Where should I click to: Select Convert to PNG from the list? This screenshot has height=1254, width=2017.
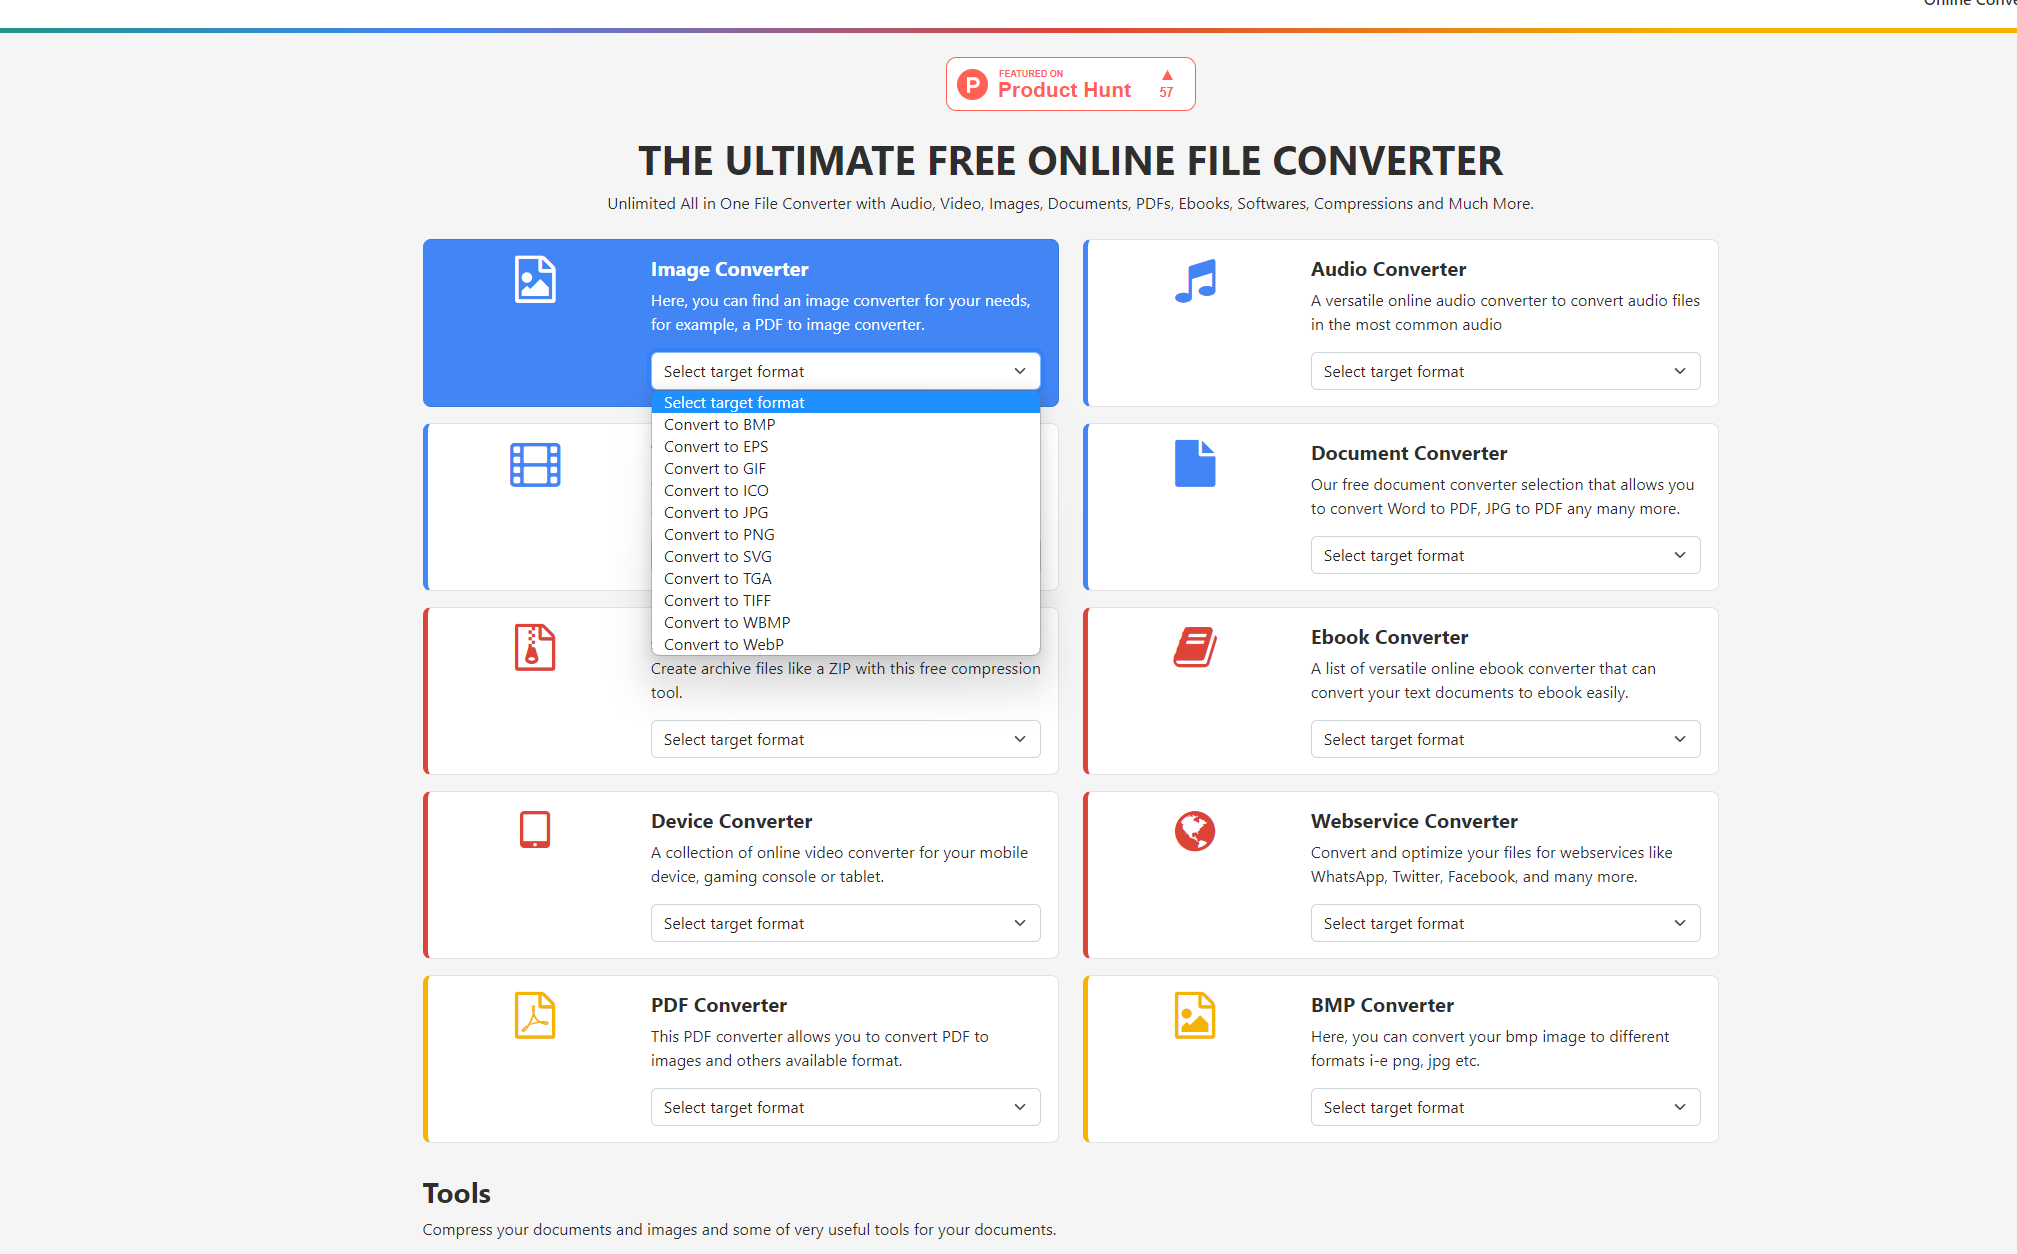[719, 534]
